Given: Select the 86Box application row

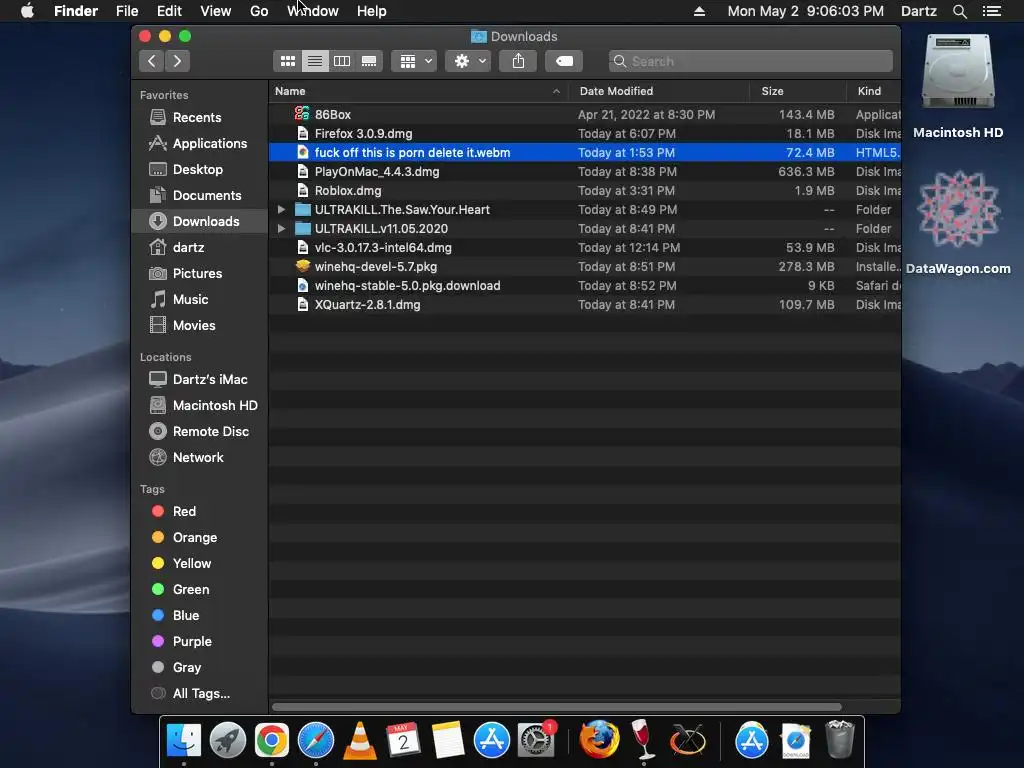Looking at the screenshot, I should click(584, 114).
